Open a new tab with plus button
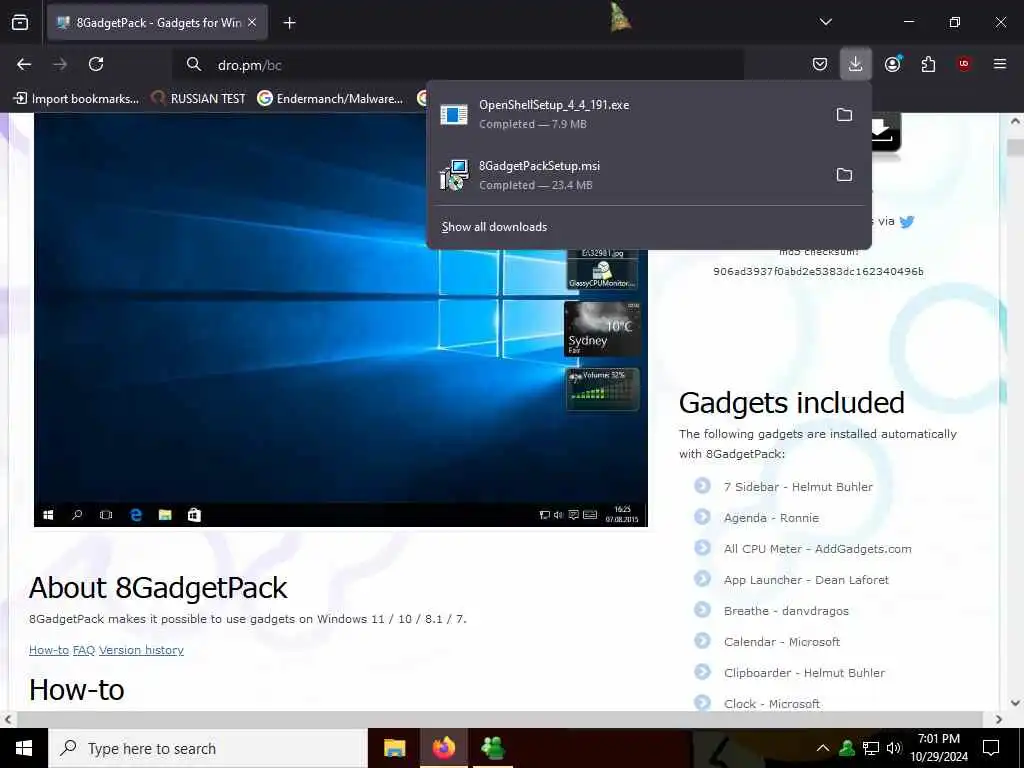Viewport: 1024px width, 768px height. tap(289, 23)
